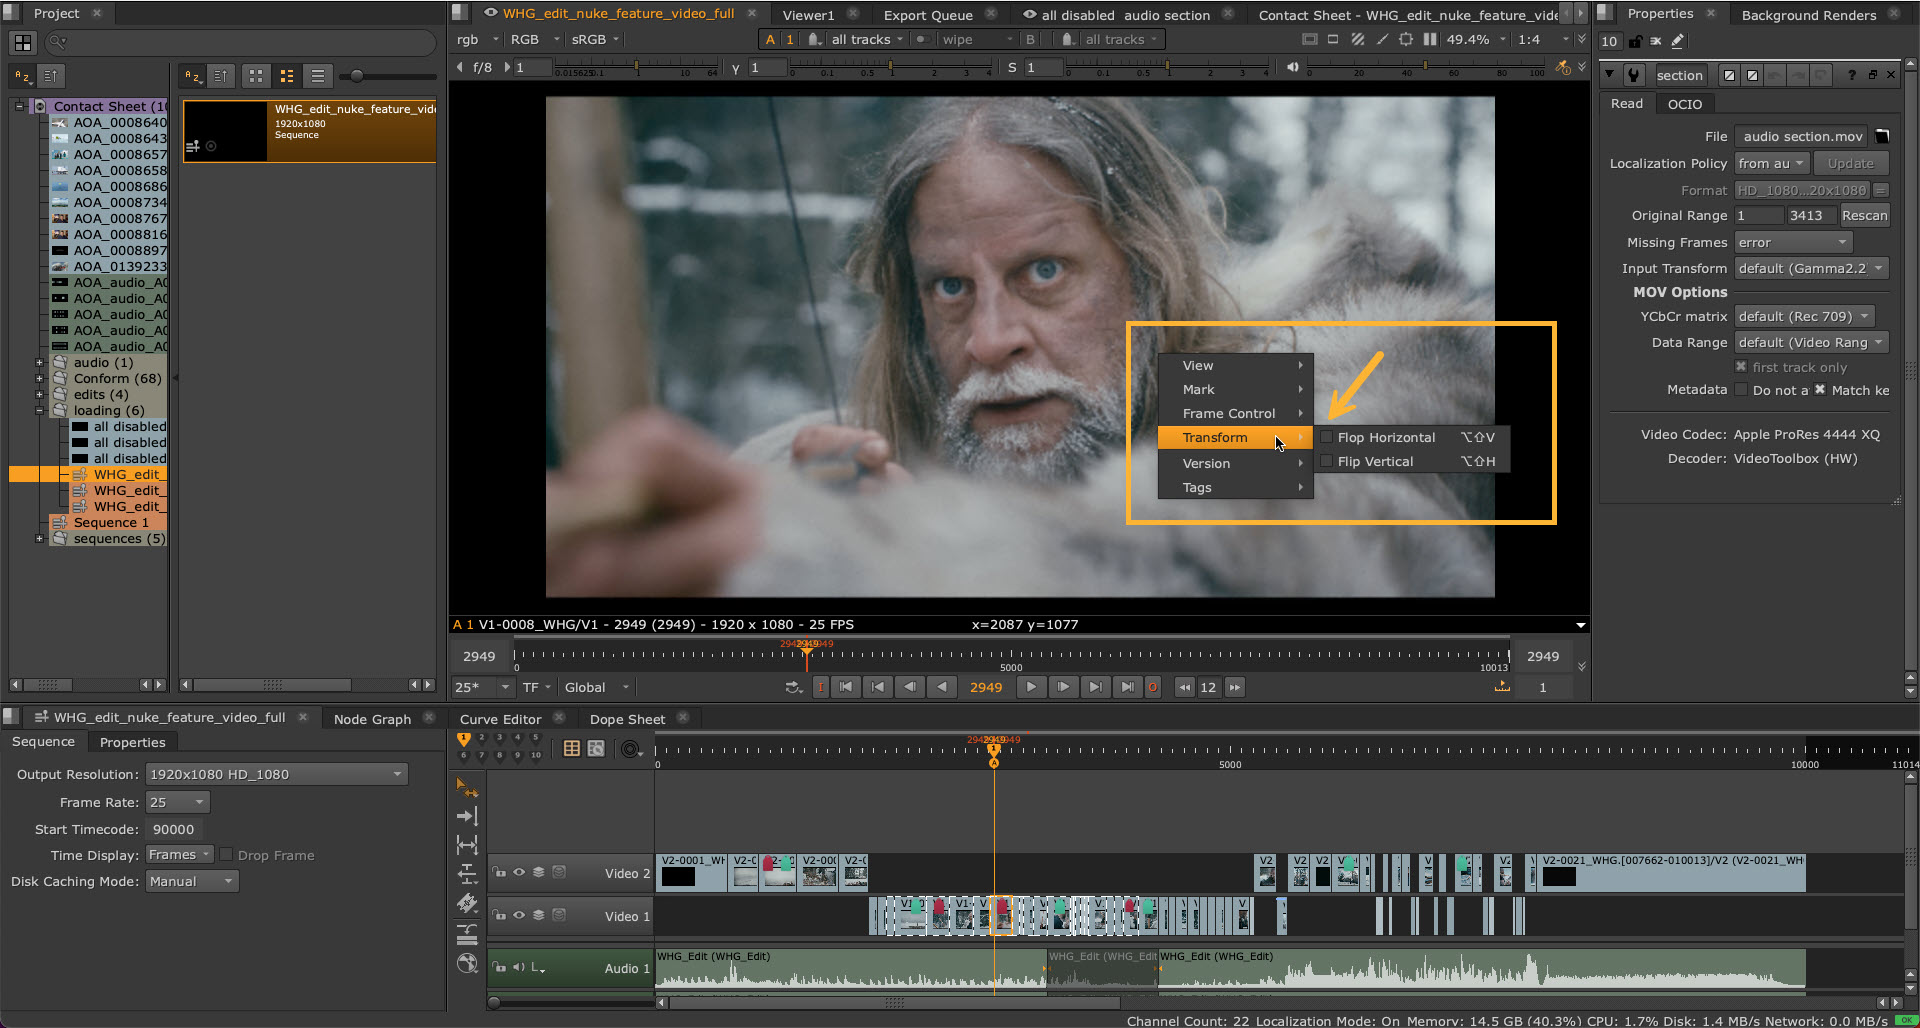Click the file browse icon beside audio section.mov
Viewport: 1920px width, 1028px height.
pyautogui.click(x=1882, y=137)
